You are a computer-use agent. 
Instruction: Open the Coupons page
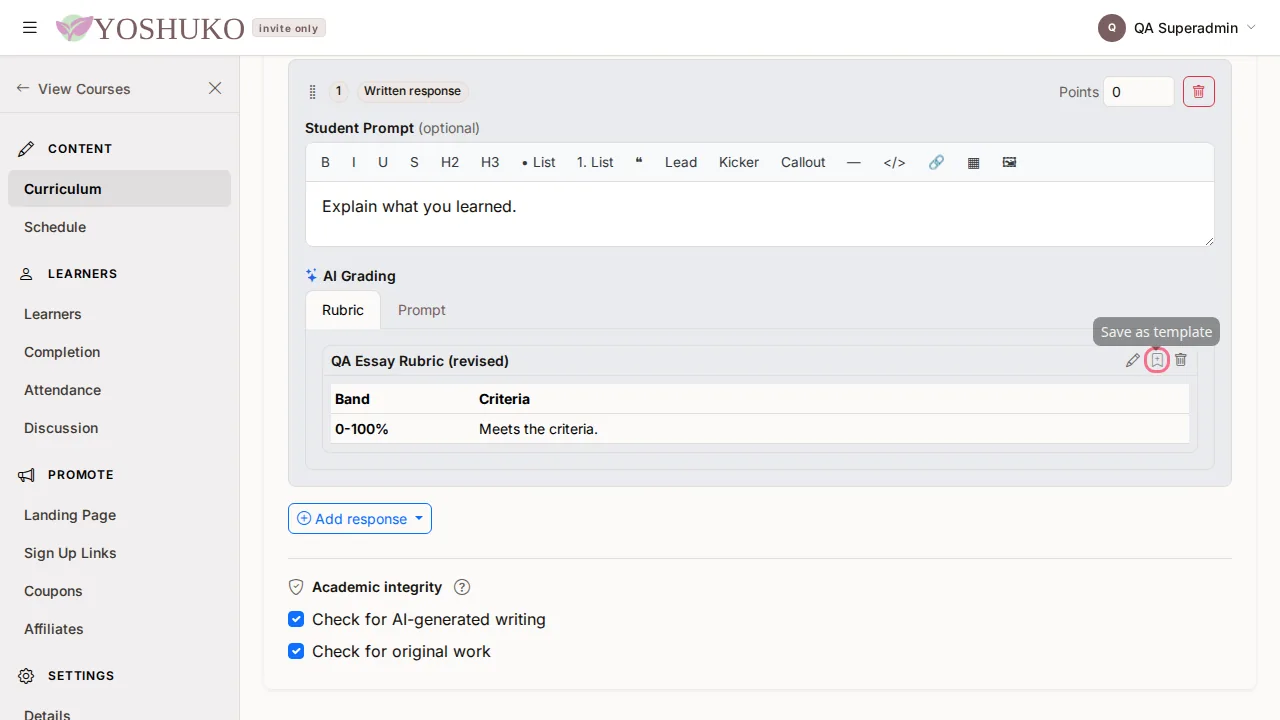tap(119, 591)
